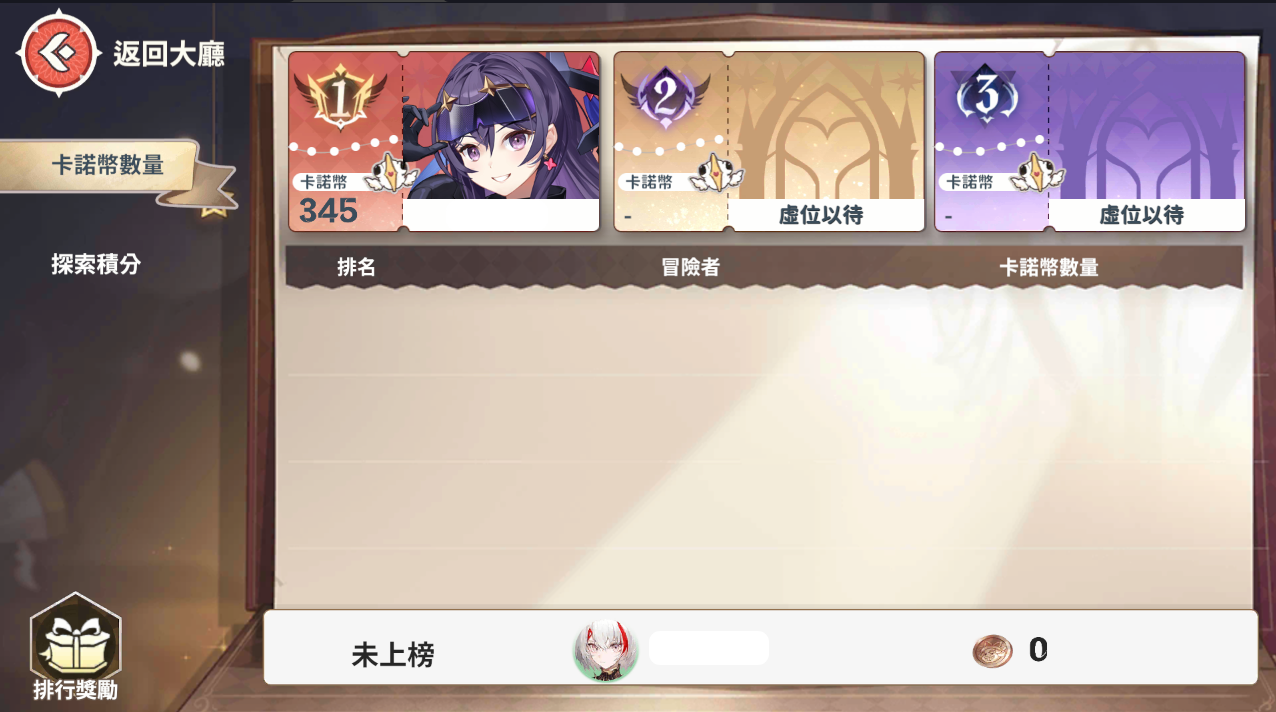
Task: Click the bronze Kano coin icon
Action: 992,652
